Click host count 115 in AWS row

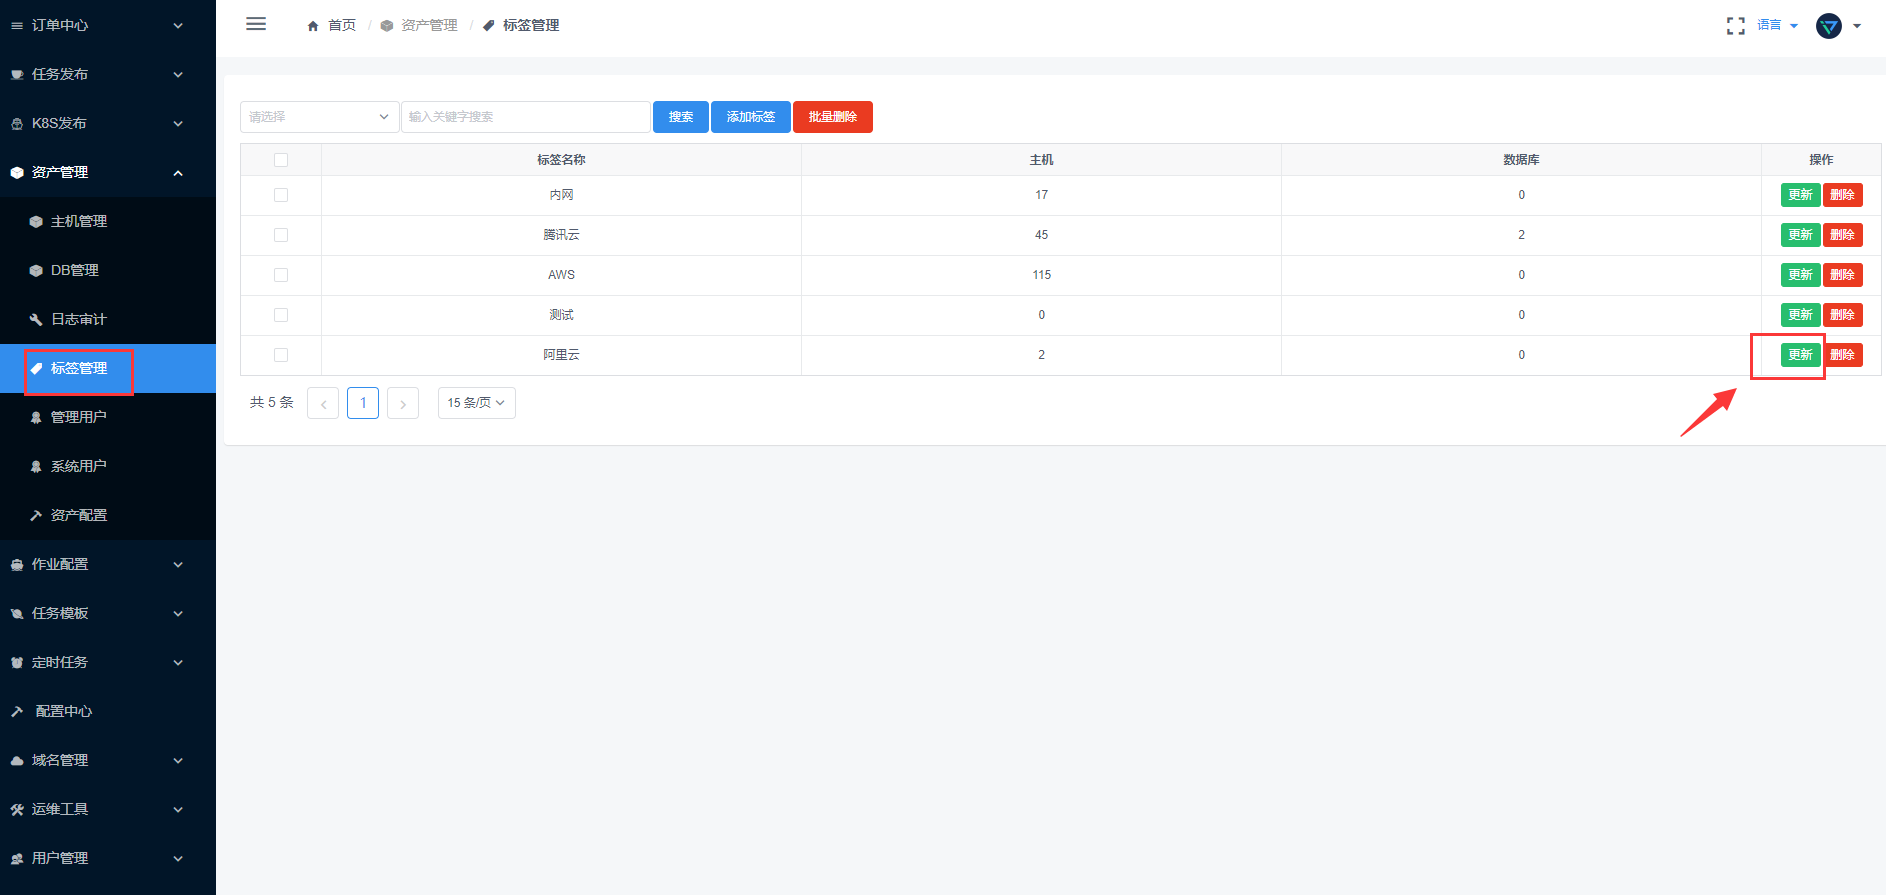coord(1042,275)
